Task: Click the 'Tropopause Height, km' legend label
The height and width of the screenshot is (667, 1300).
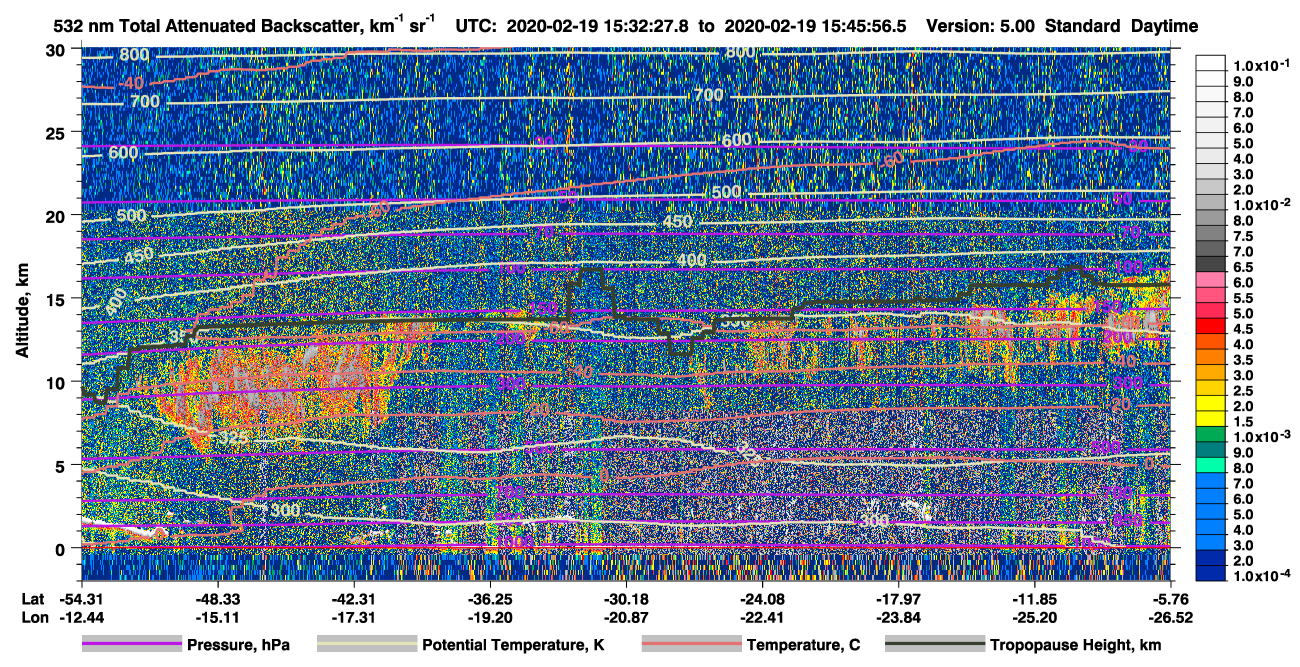Action: pos(1075,646)
